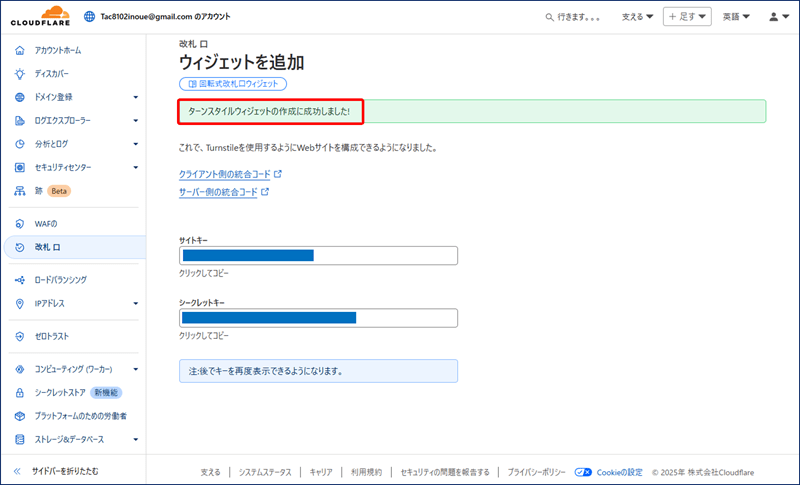Toggle the Cookie settings switch icon
Viewport: 800px width, 485px height.
tap(583, 472)
